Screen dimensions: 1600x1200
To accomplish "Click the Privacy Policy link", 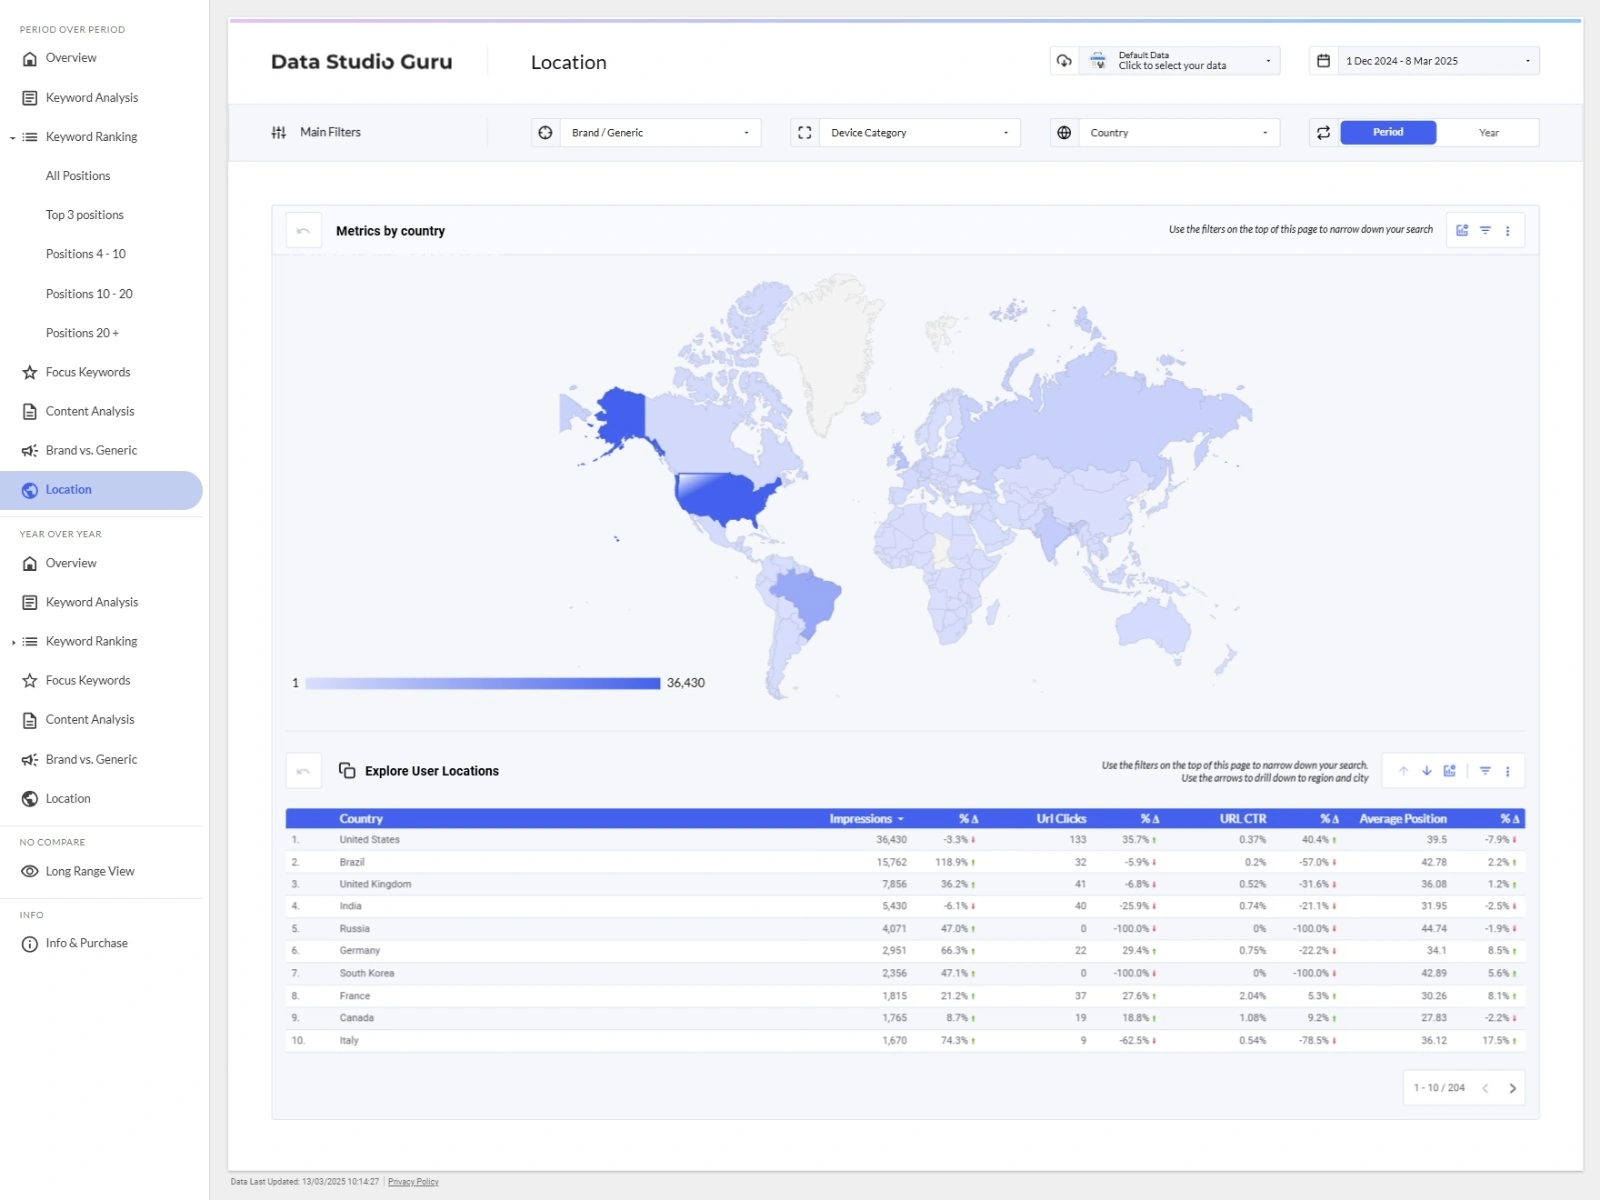I will click(413, 1182).
